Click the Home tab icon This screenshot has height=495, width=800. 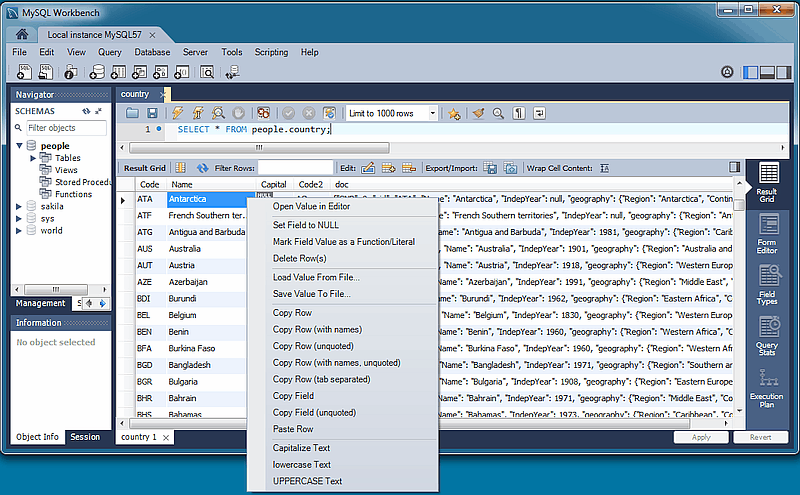(22, 35)
